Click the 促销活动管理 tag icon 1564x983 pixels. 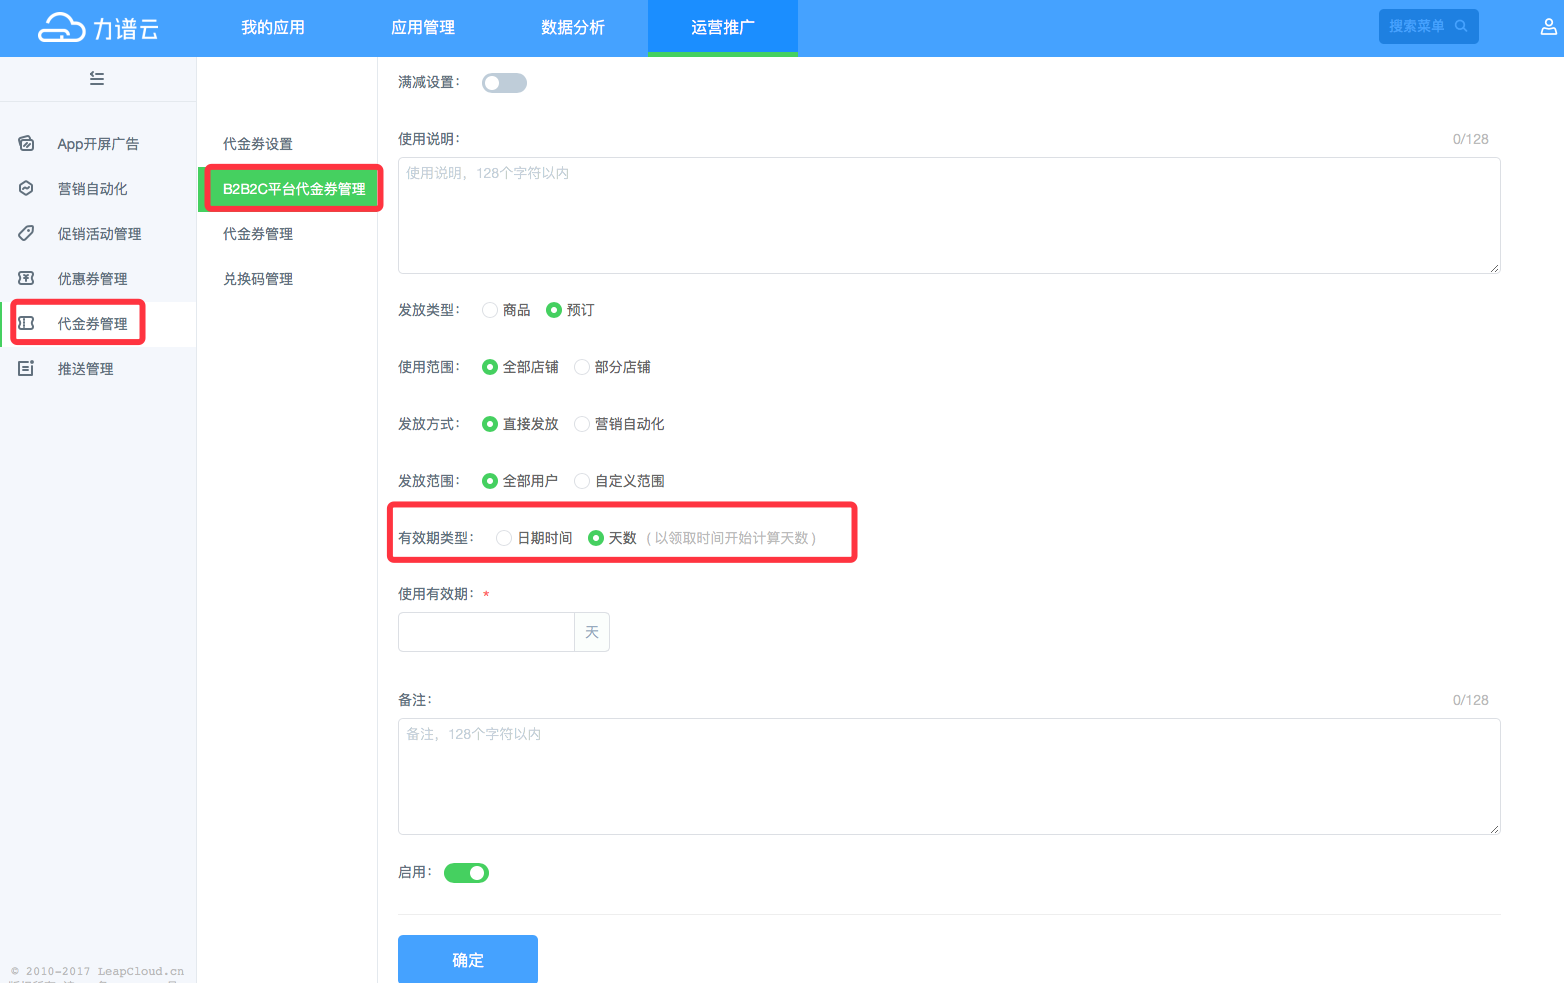27,233
